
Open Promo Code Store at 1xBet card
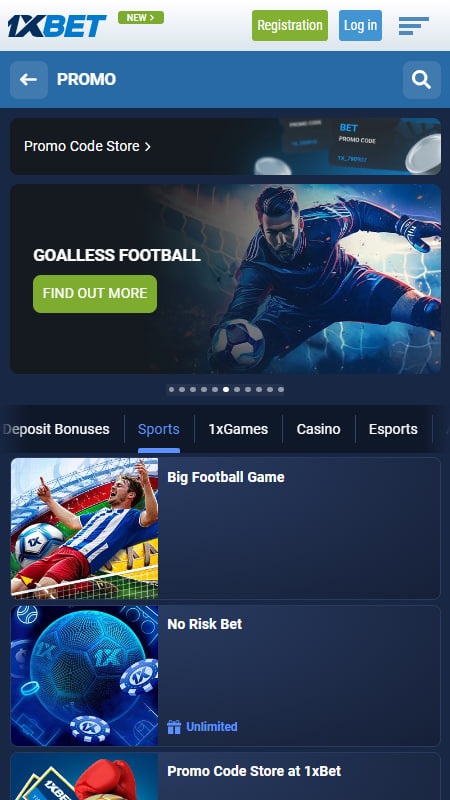click(x=226, y=776)
